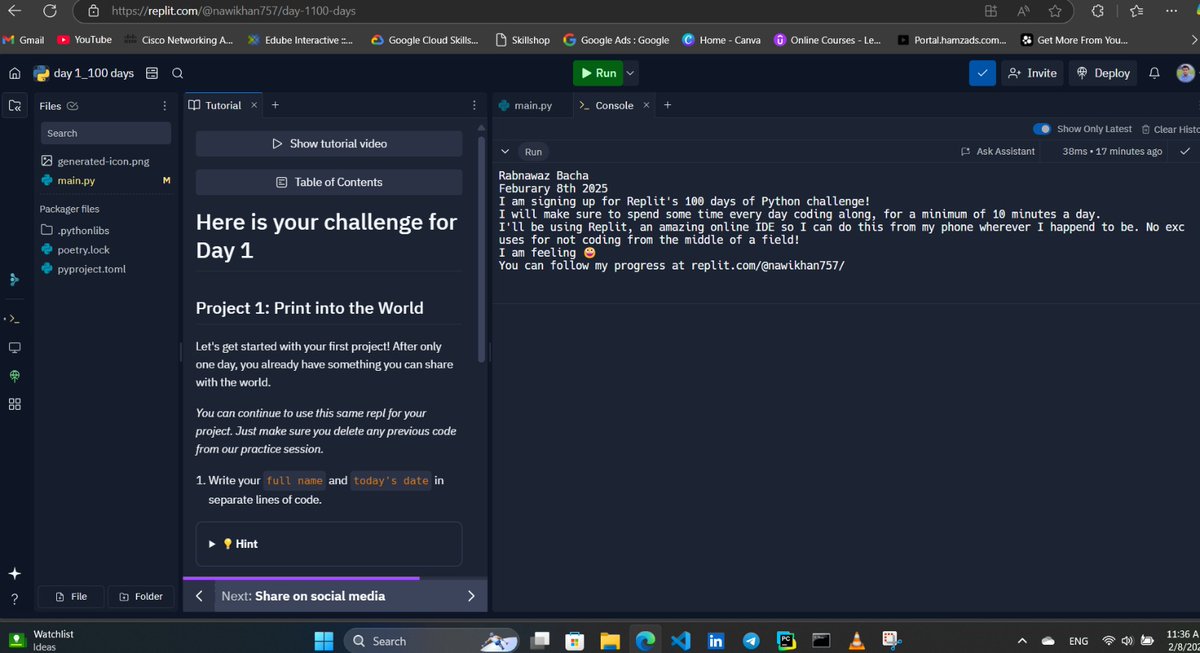Add a new tab next to Tutorial
This screenshot has height=653, width=1200.
(275, 105)
